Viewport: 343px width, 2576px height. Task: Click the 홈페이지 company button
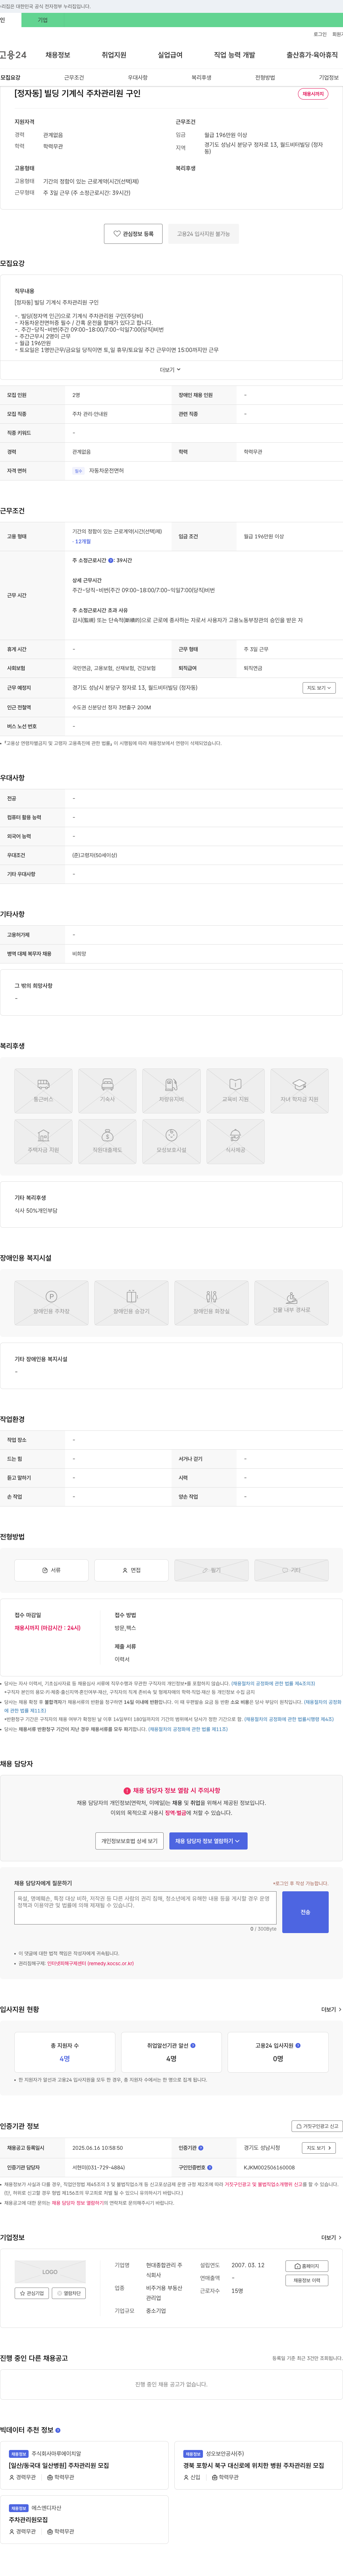pos(307,2266)
